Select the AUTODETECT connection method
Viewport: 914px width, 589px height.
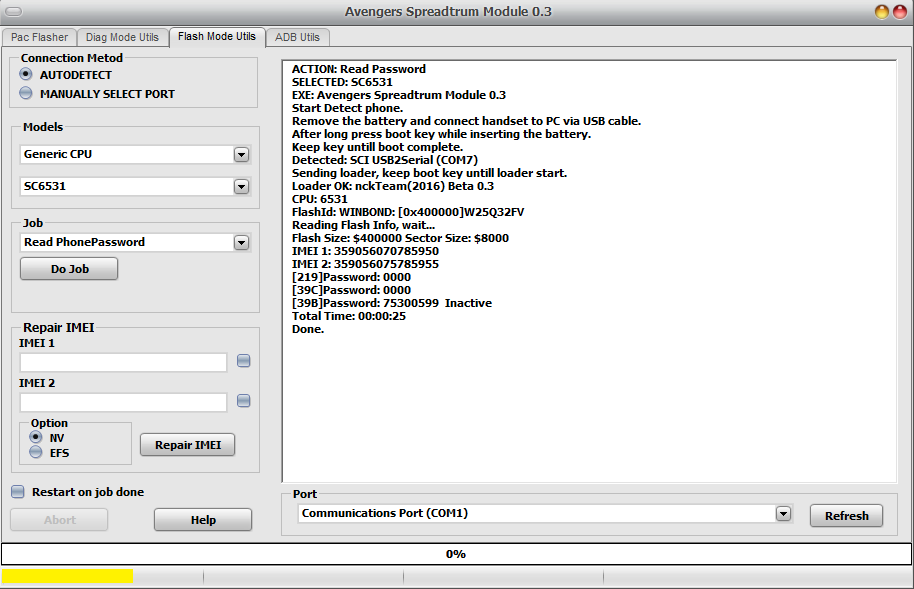(65, 75)
